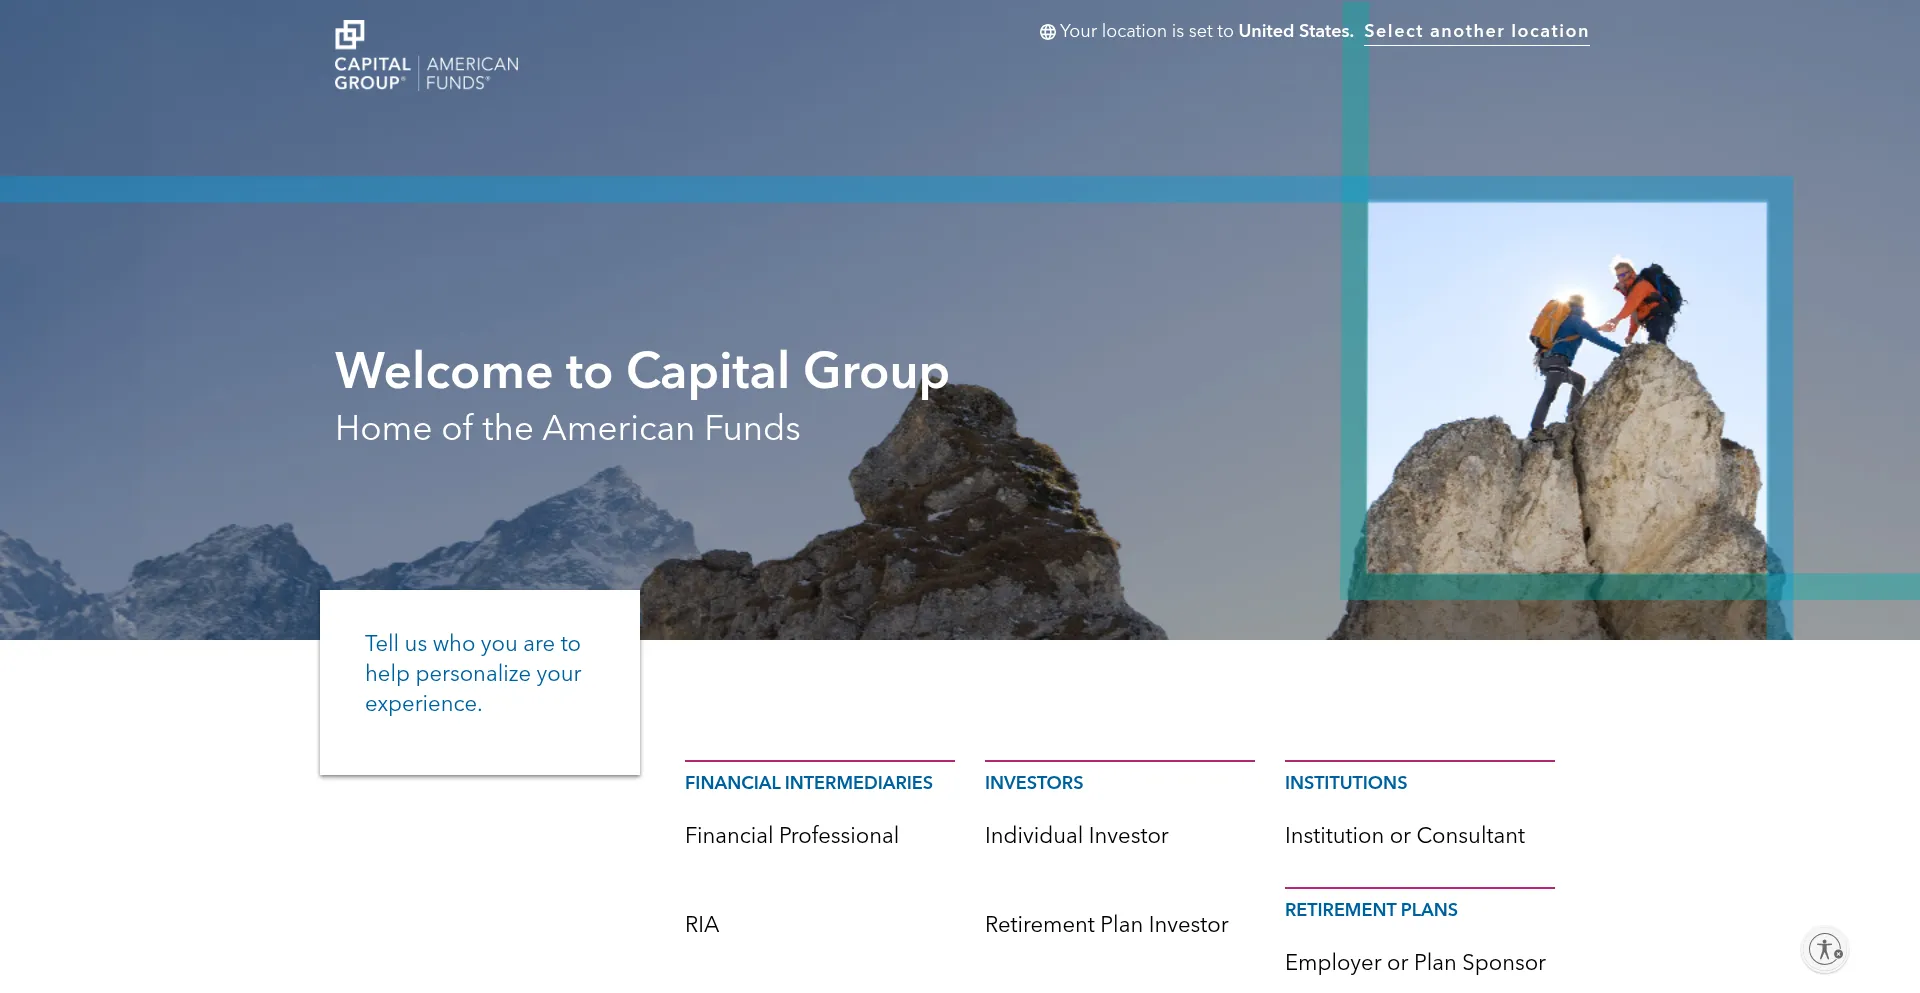Click 'Welcome to Capital Group' heading
Viewport: 1920px width, 993px height.
pos(642,371)
